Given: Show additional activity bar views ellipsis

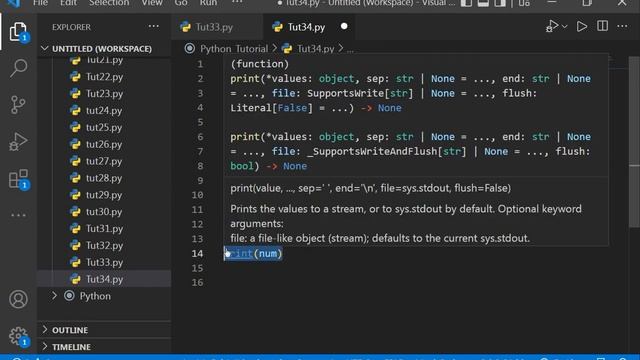Looking at the screenshot, I should (18, 215).
